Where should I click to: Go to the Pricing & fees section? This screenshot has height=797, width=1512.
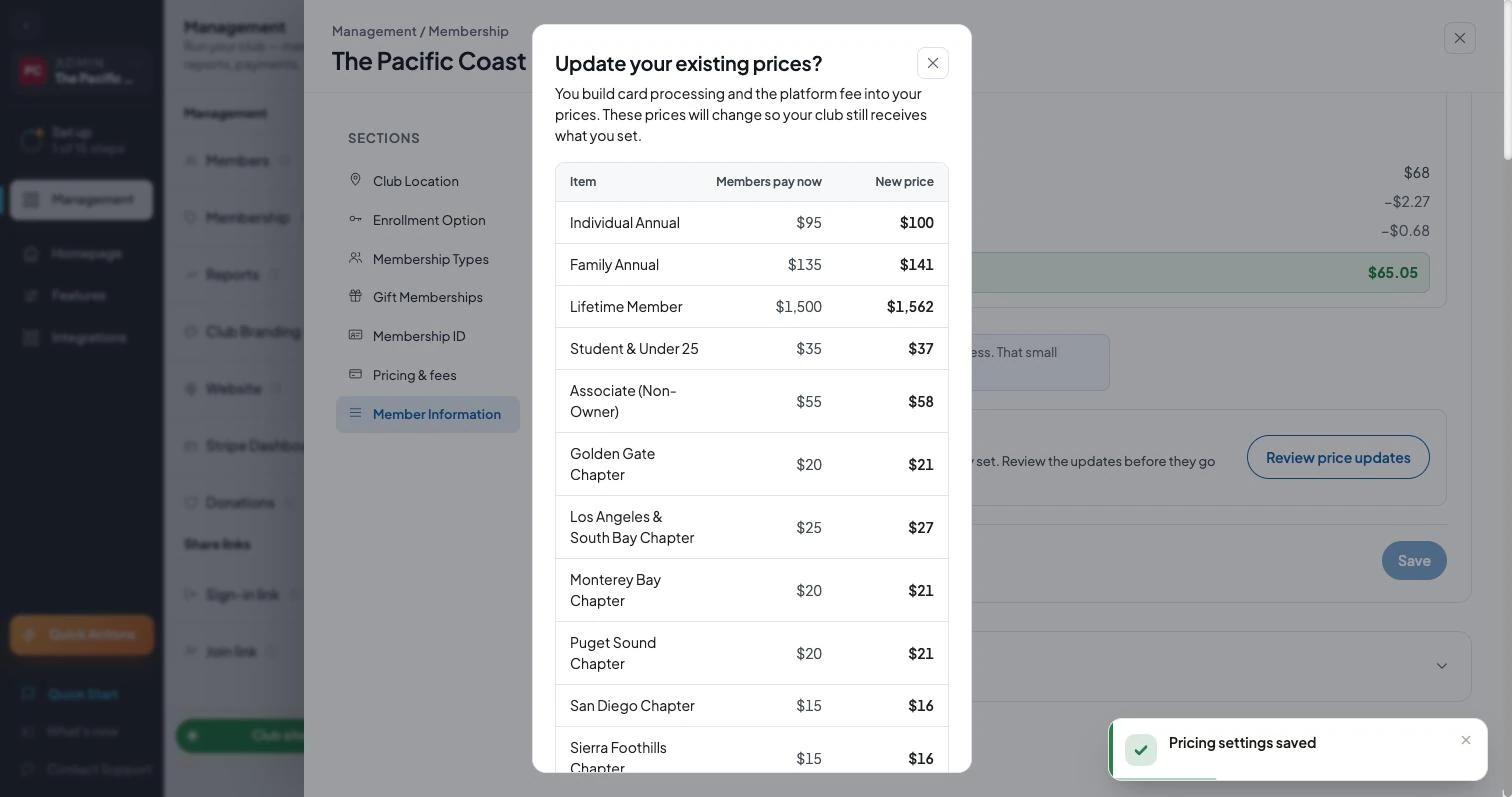pyautogui.click(x=428, y=375)
